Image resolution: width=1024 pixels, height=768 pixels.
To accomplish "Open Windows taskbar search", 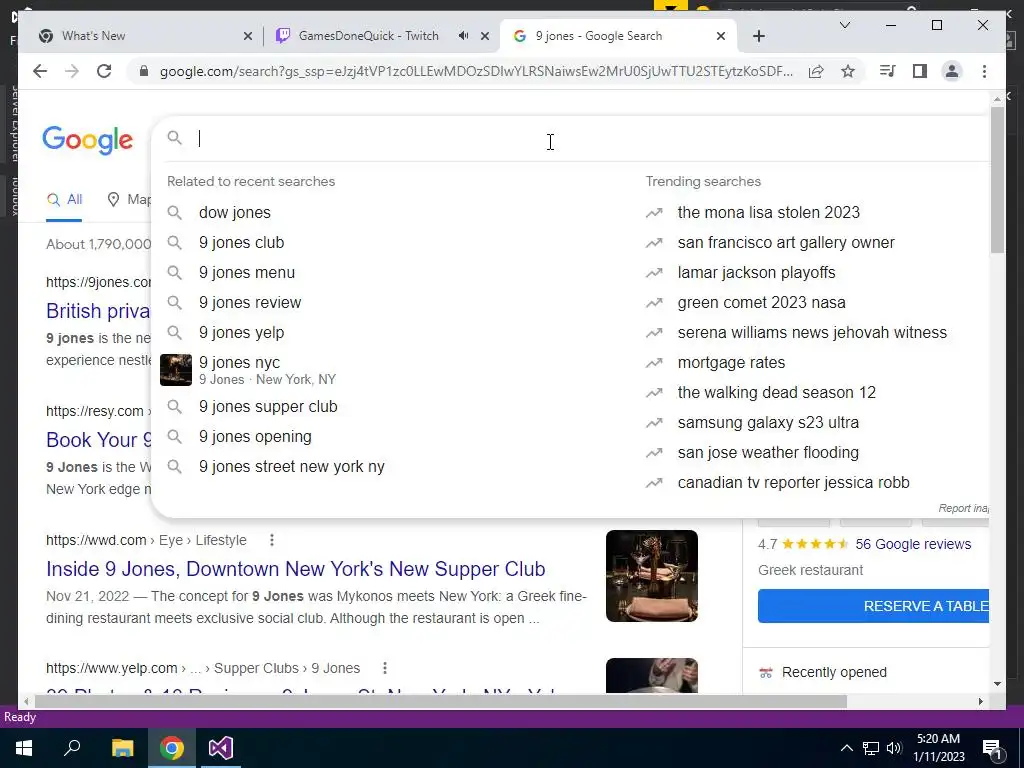I will click(x=72, y=748).
